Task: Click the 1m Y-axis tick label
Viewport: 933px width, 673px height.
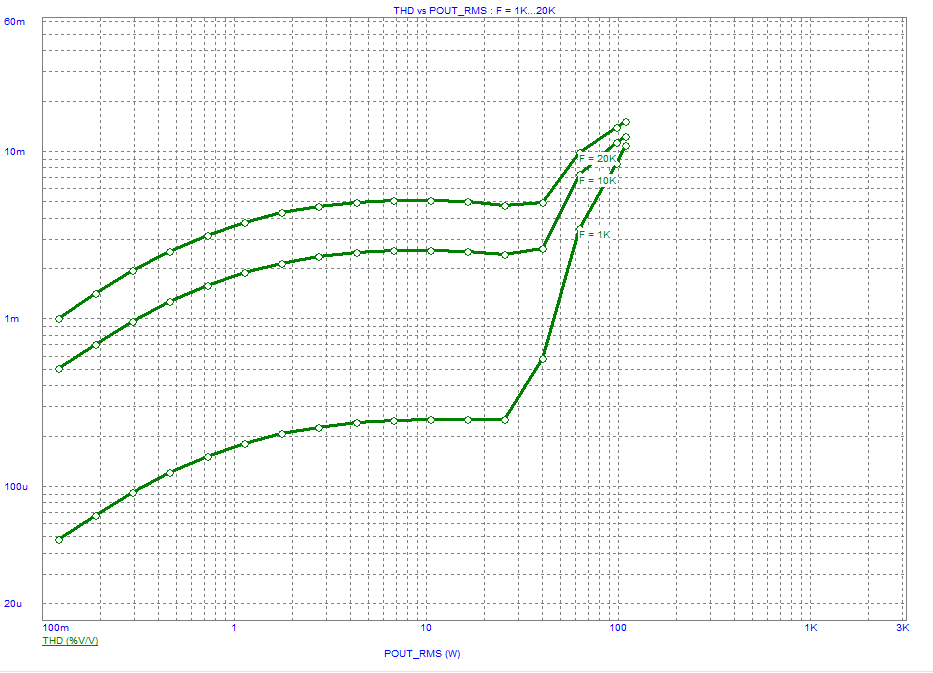Action: click(x=12, y=319)
